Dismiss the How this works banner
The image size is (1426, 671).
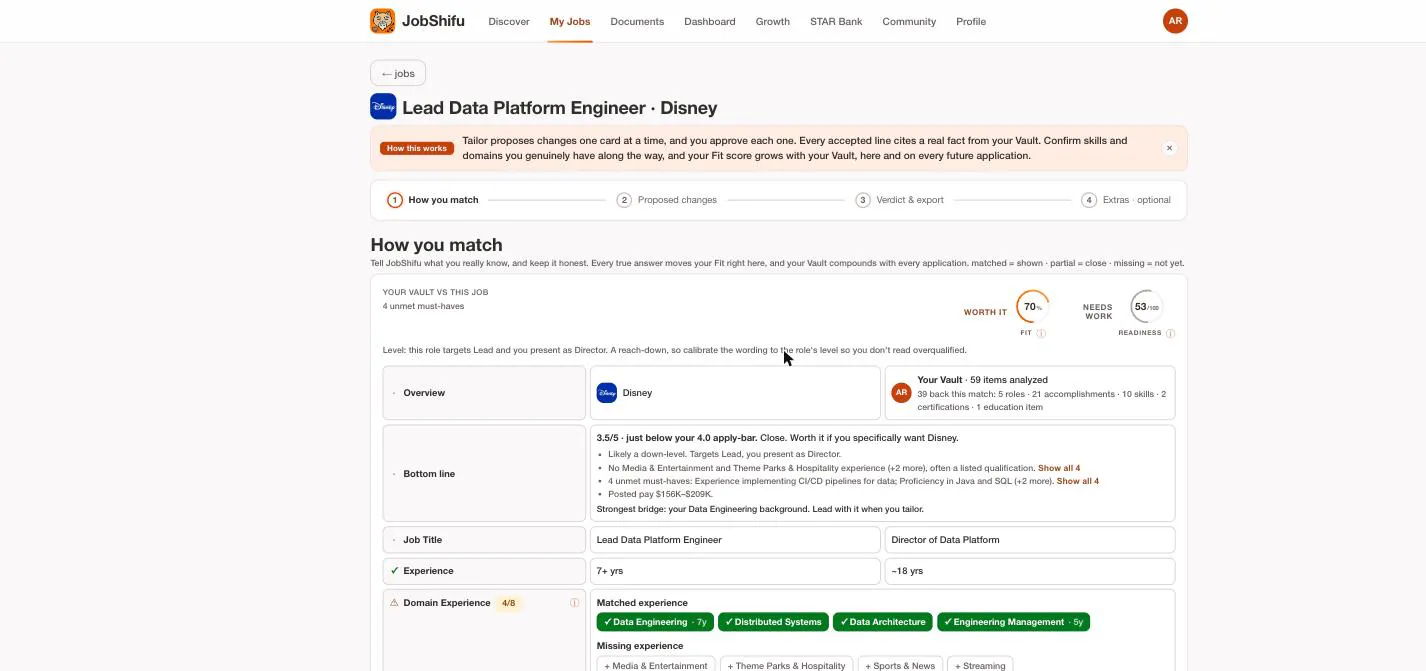point(1169,148)
